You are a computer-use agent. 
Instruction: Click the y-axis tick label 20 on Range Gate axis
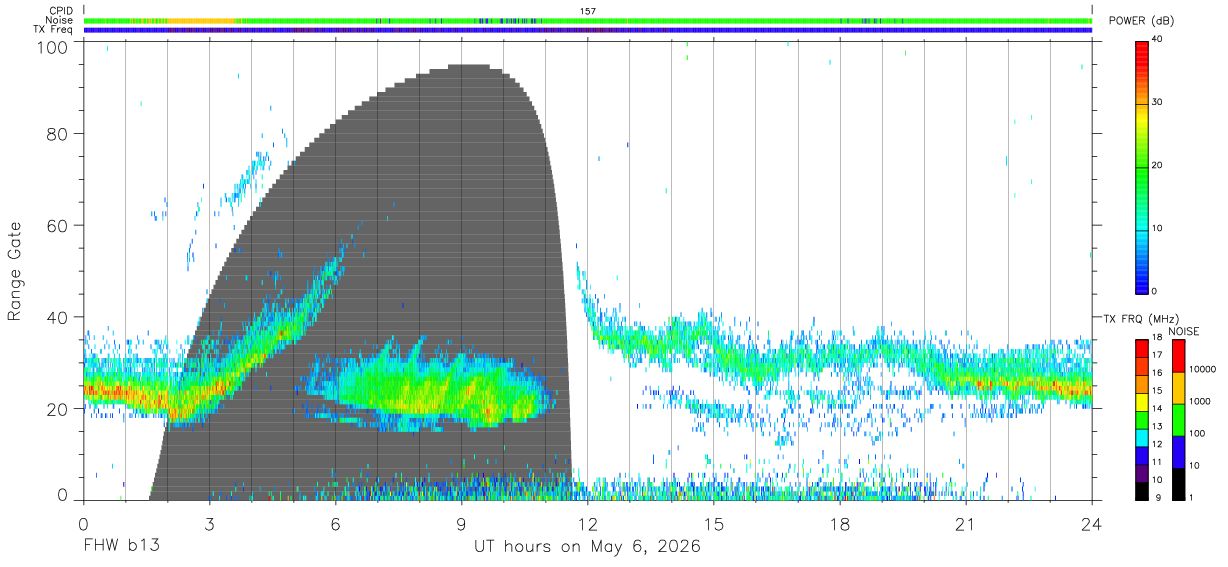59,409
